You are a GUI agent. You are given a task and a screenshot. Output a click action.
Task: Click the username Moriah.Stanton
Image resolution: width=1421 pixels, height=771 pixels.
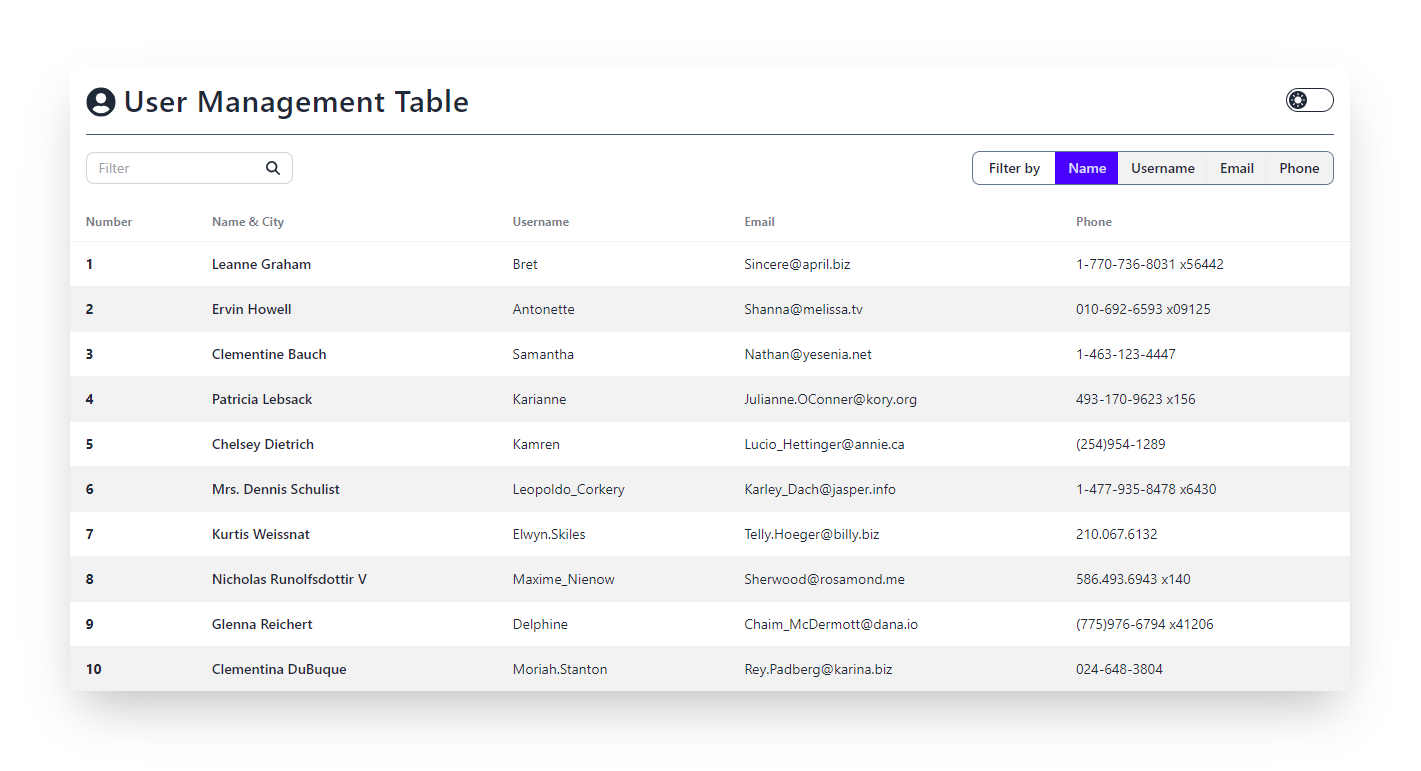tap(560, 669)
